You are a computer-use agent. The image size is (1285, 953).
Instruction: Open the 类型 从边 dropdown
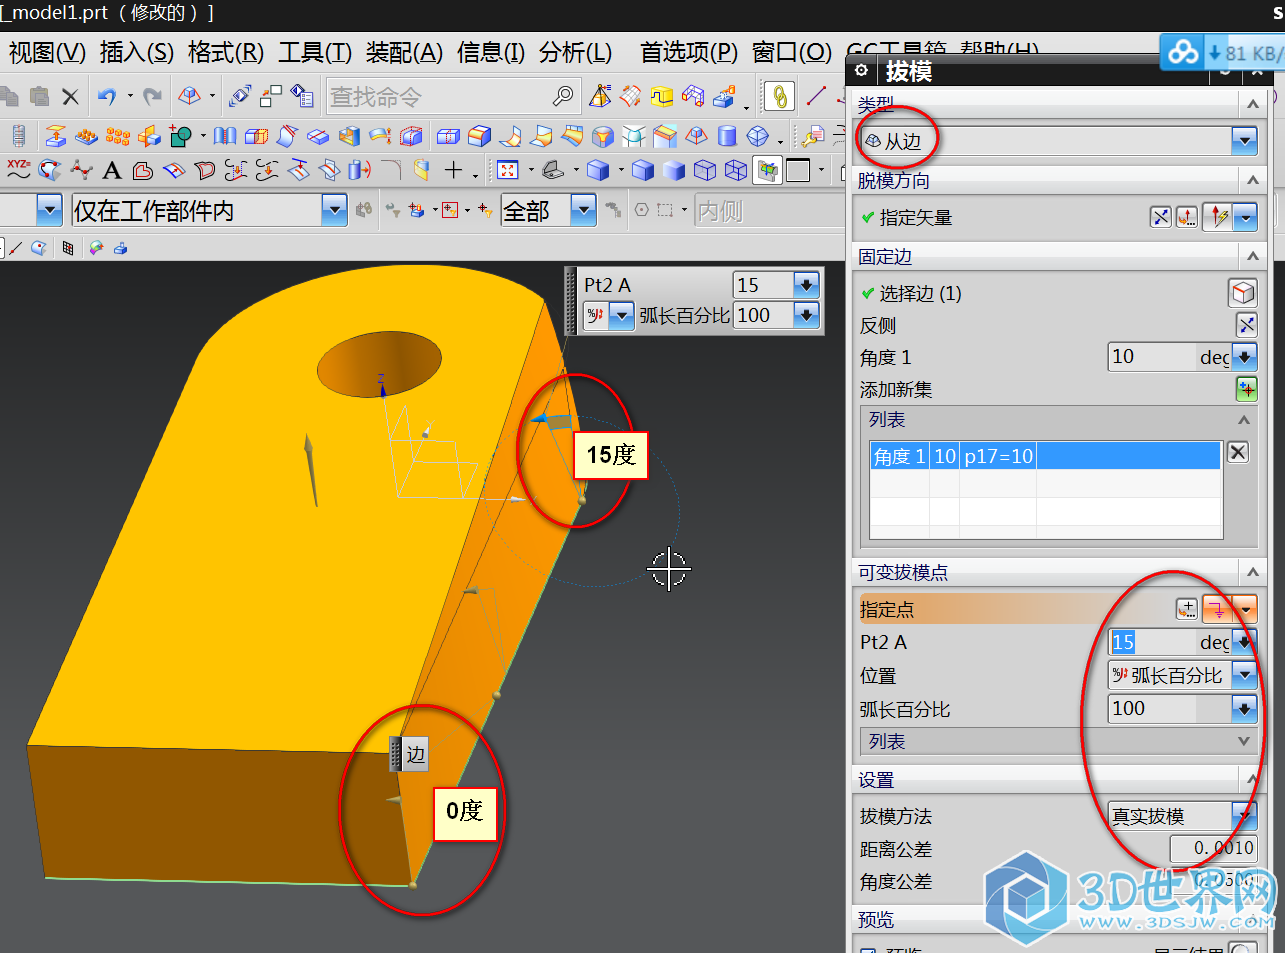pos(1244,141)
